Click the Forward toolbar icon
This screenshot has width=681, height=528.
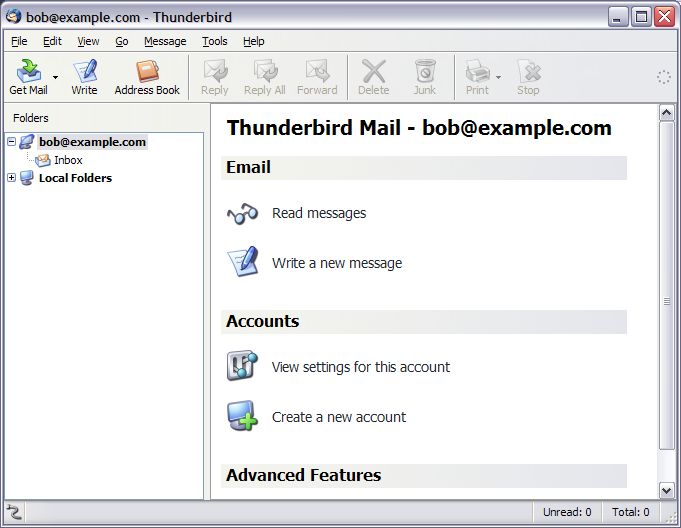click(317, 72)
